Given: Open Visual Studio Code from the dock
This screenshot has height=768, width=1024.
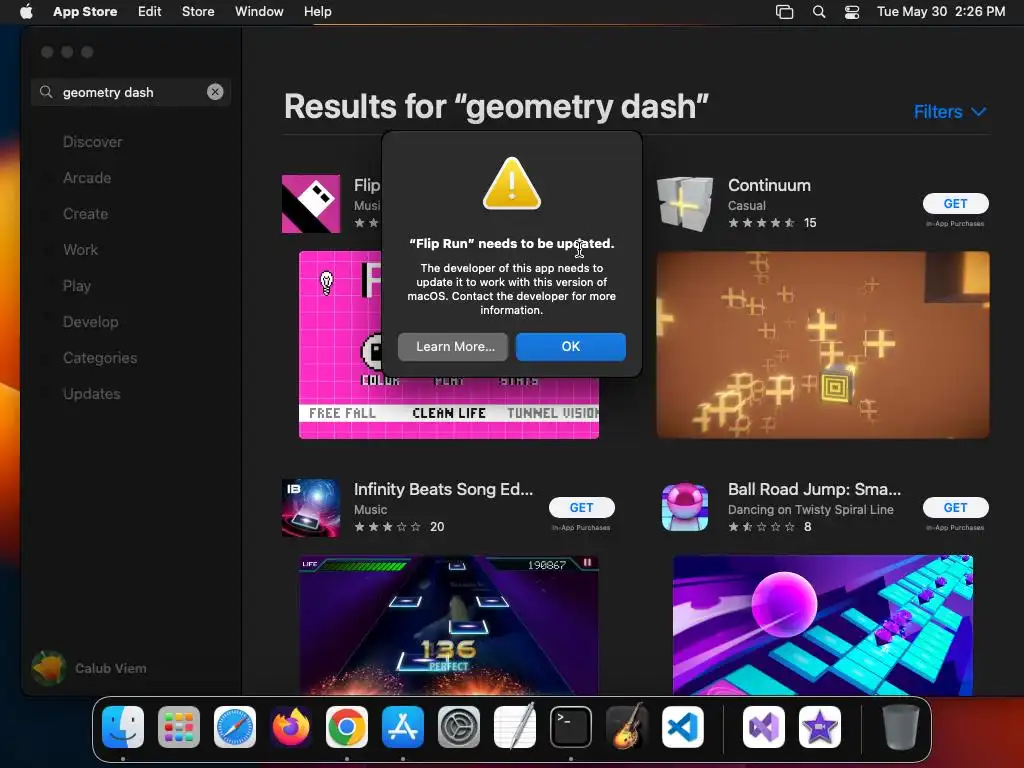Looking at the screenshot, I should coord(683,727).
